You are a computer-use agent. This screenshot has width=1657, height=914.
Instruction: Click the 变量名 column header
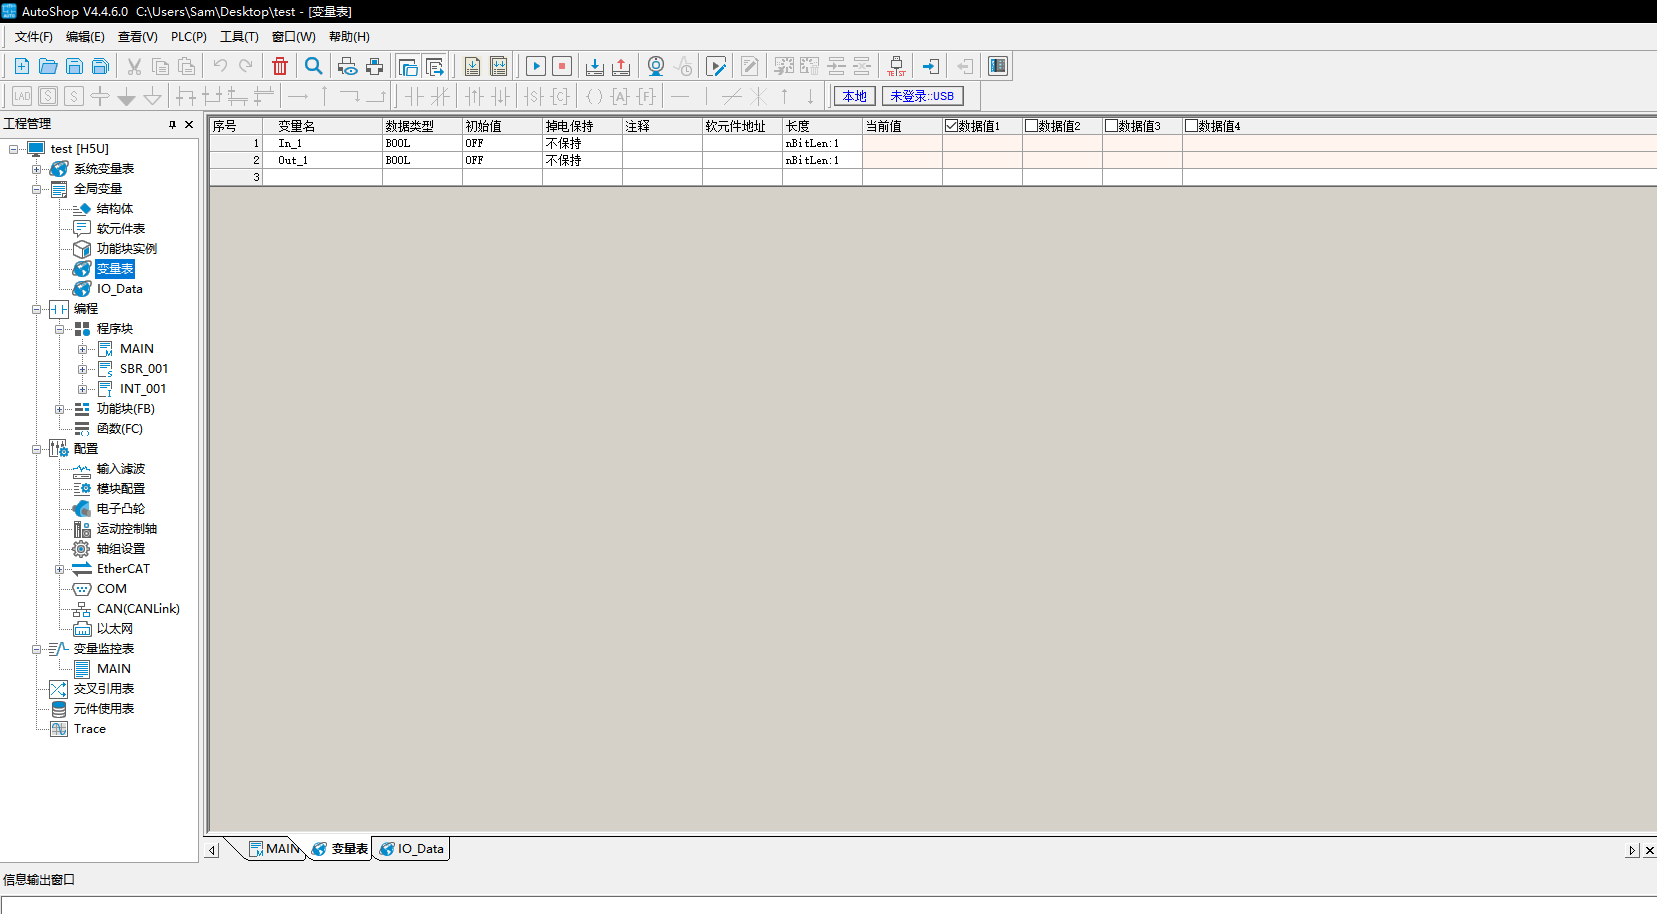coord(322,126)
